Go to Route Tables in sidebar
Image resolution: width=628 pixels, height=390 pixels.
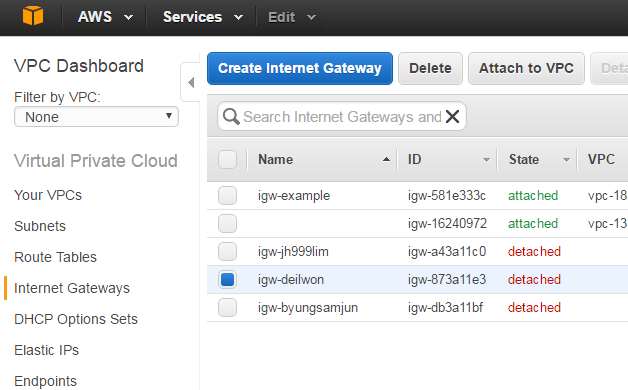pyautogui.click(x=55, y=257)
